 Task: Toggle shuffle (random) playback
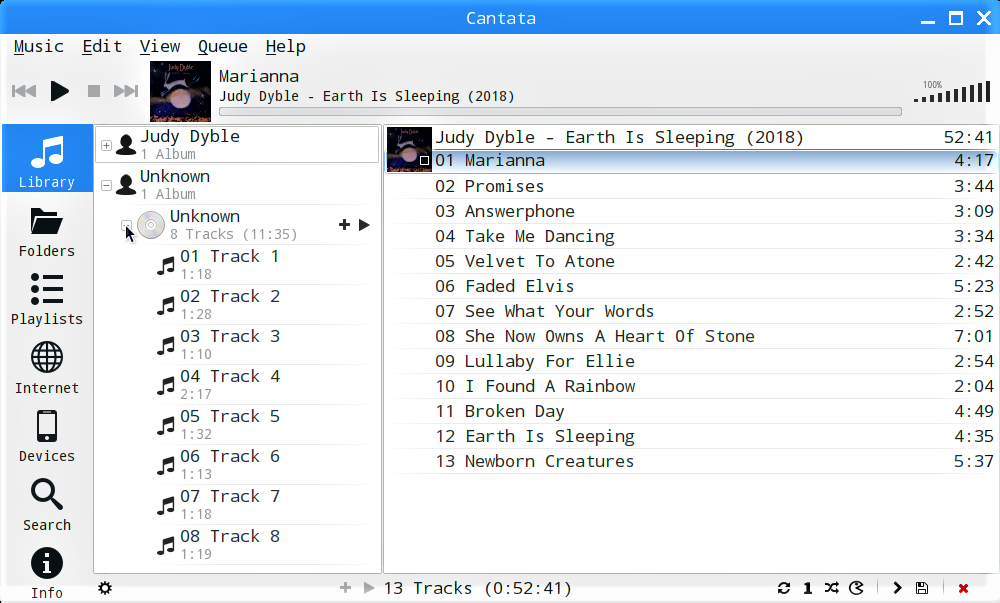coord(831,588)
